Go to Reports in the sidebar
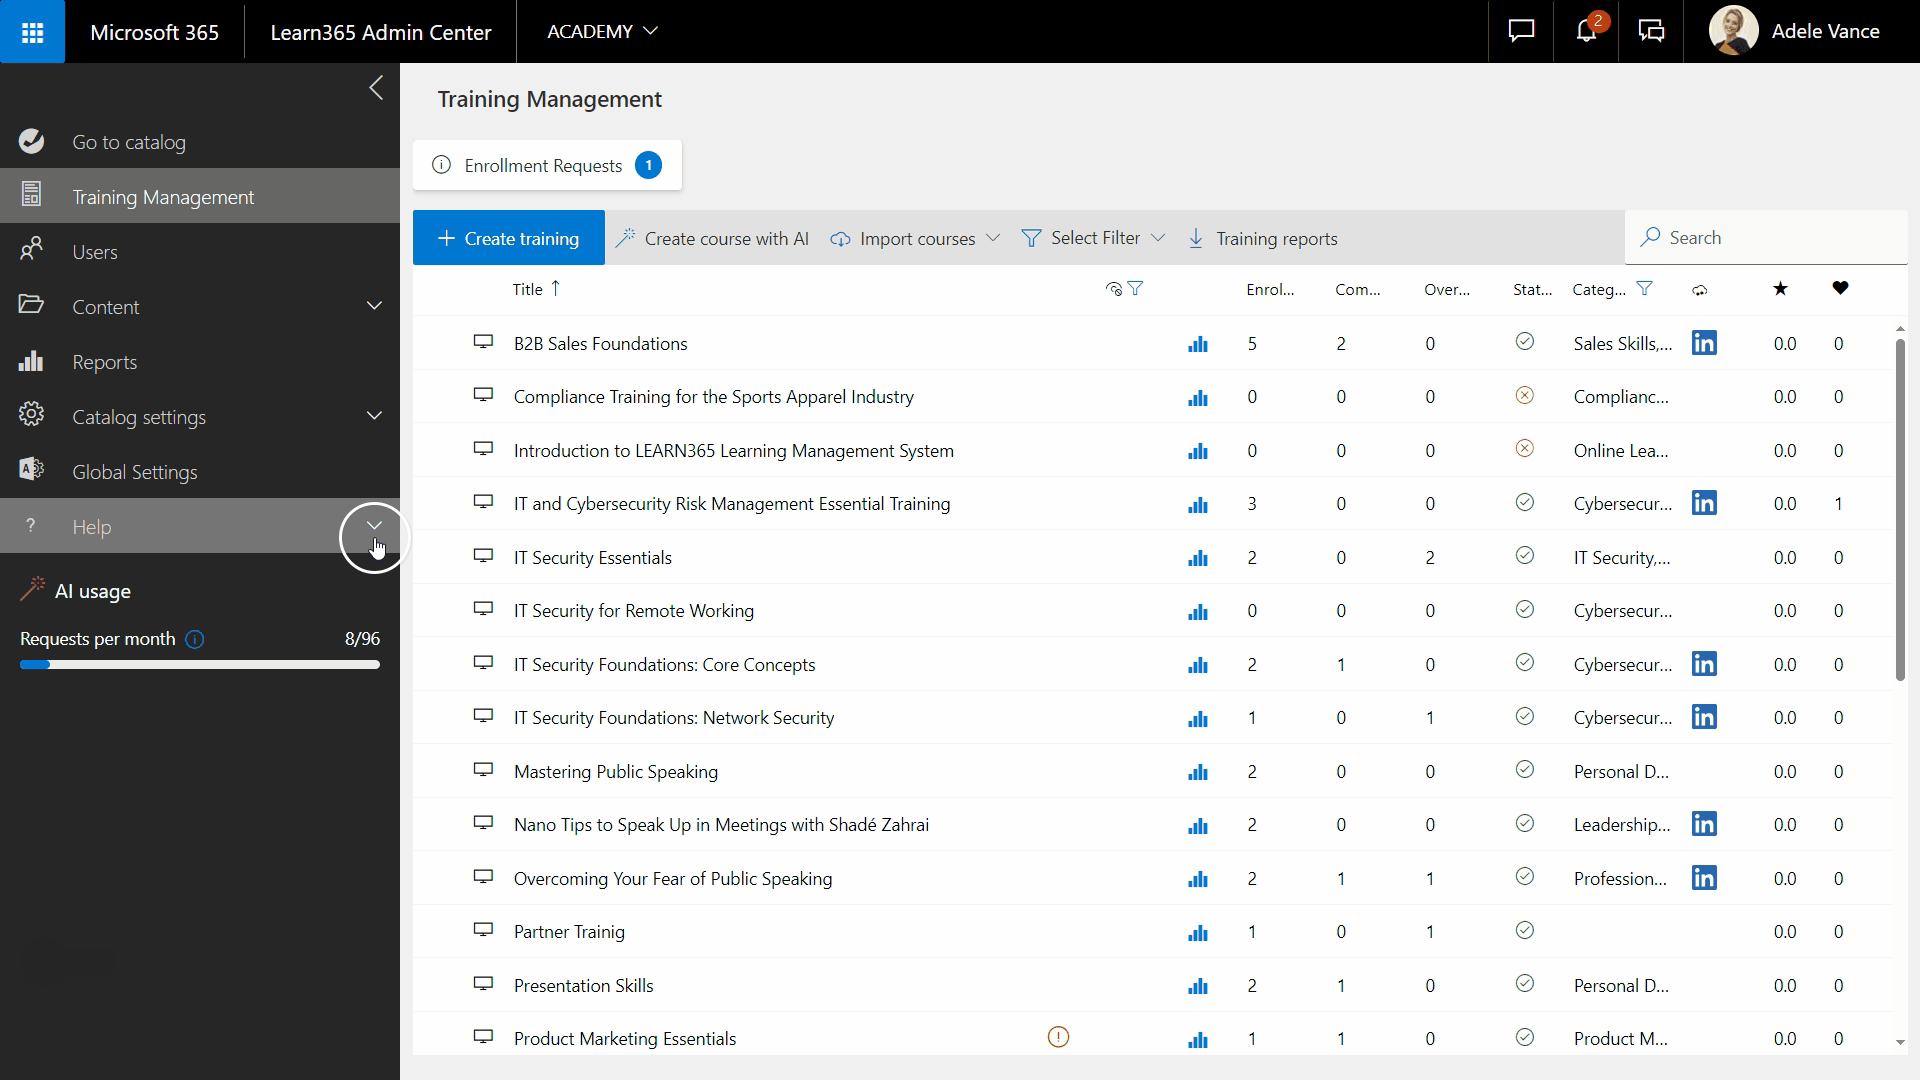Viewport: 1920px width, 1080px height. click(x=104, y=362)
